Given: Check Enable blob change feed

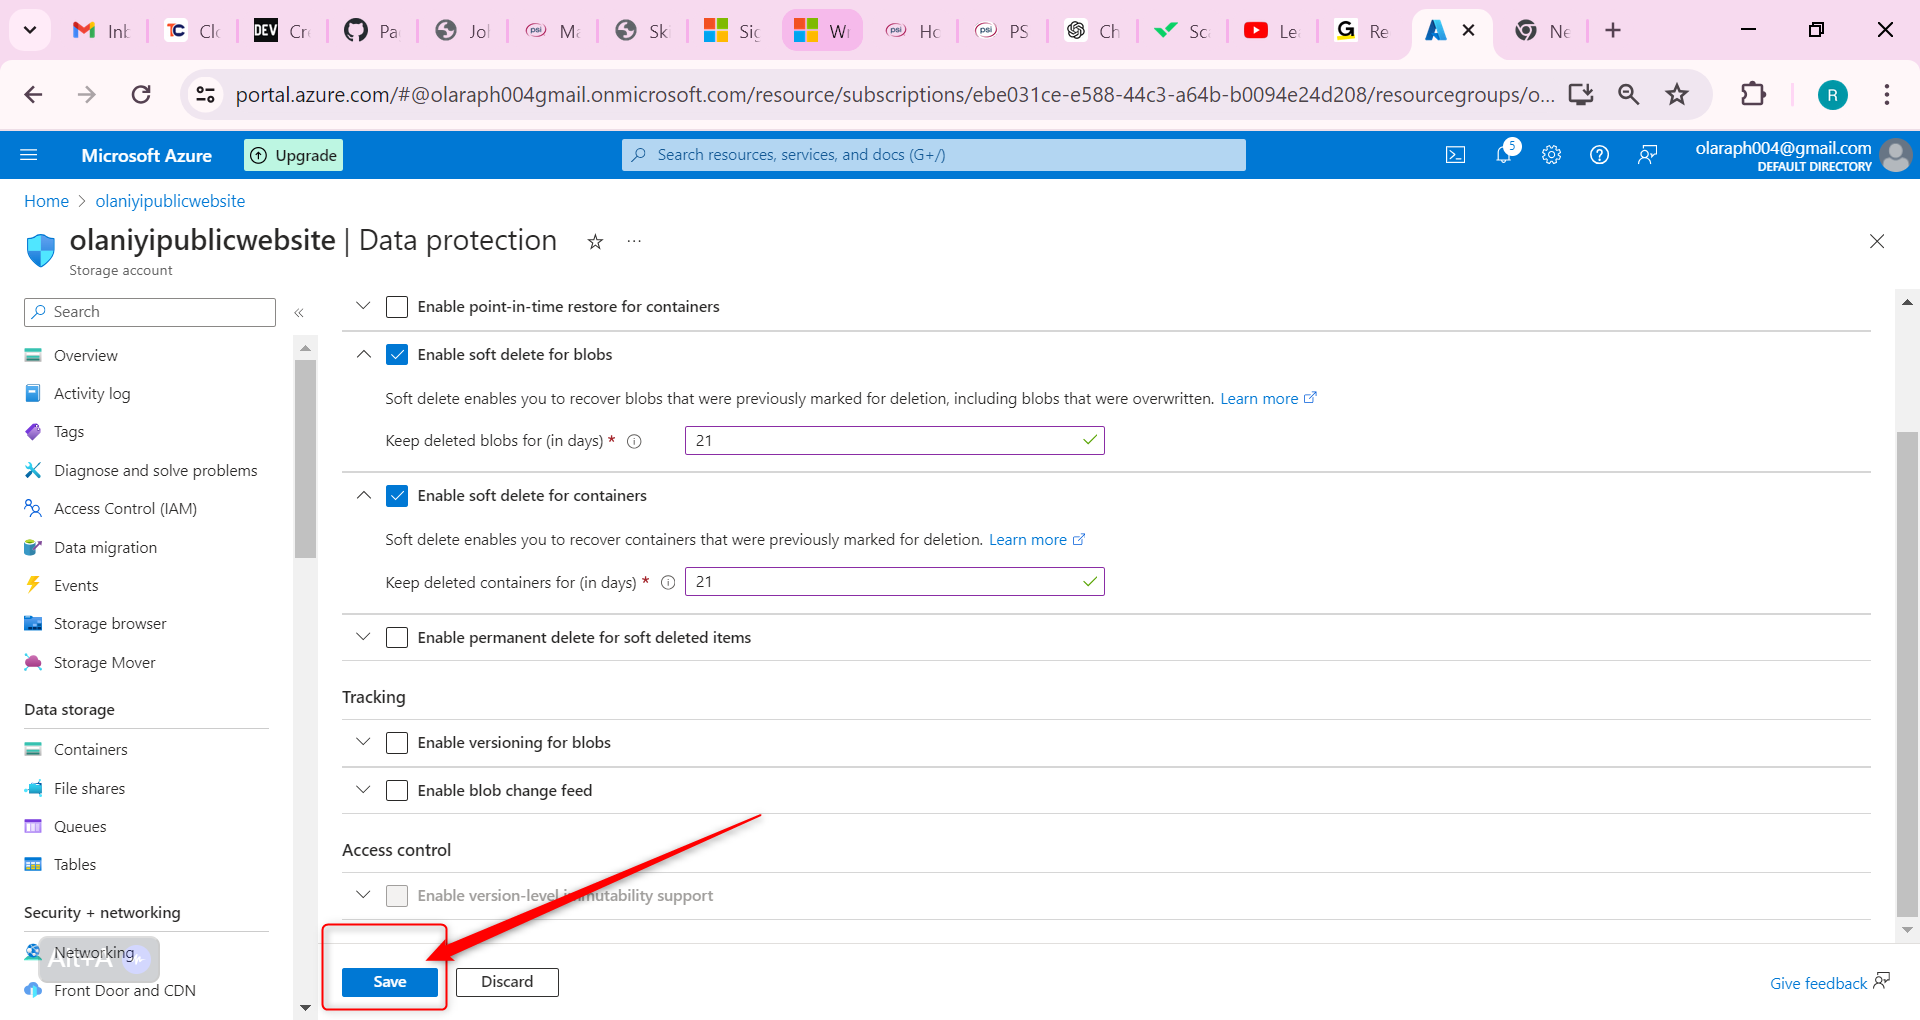Looking at the screenshot, I should click(x=397, y=791).
